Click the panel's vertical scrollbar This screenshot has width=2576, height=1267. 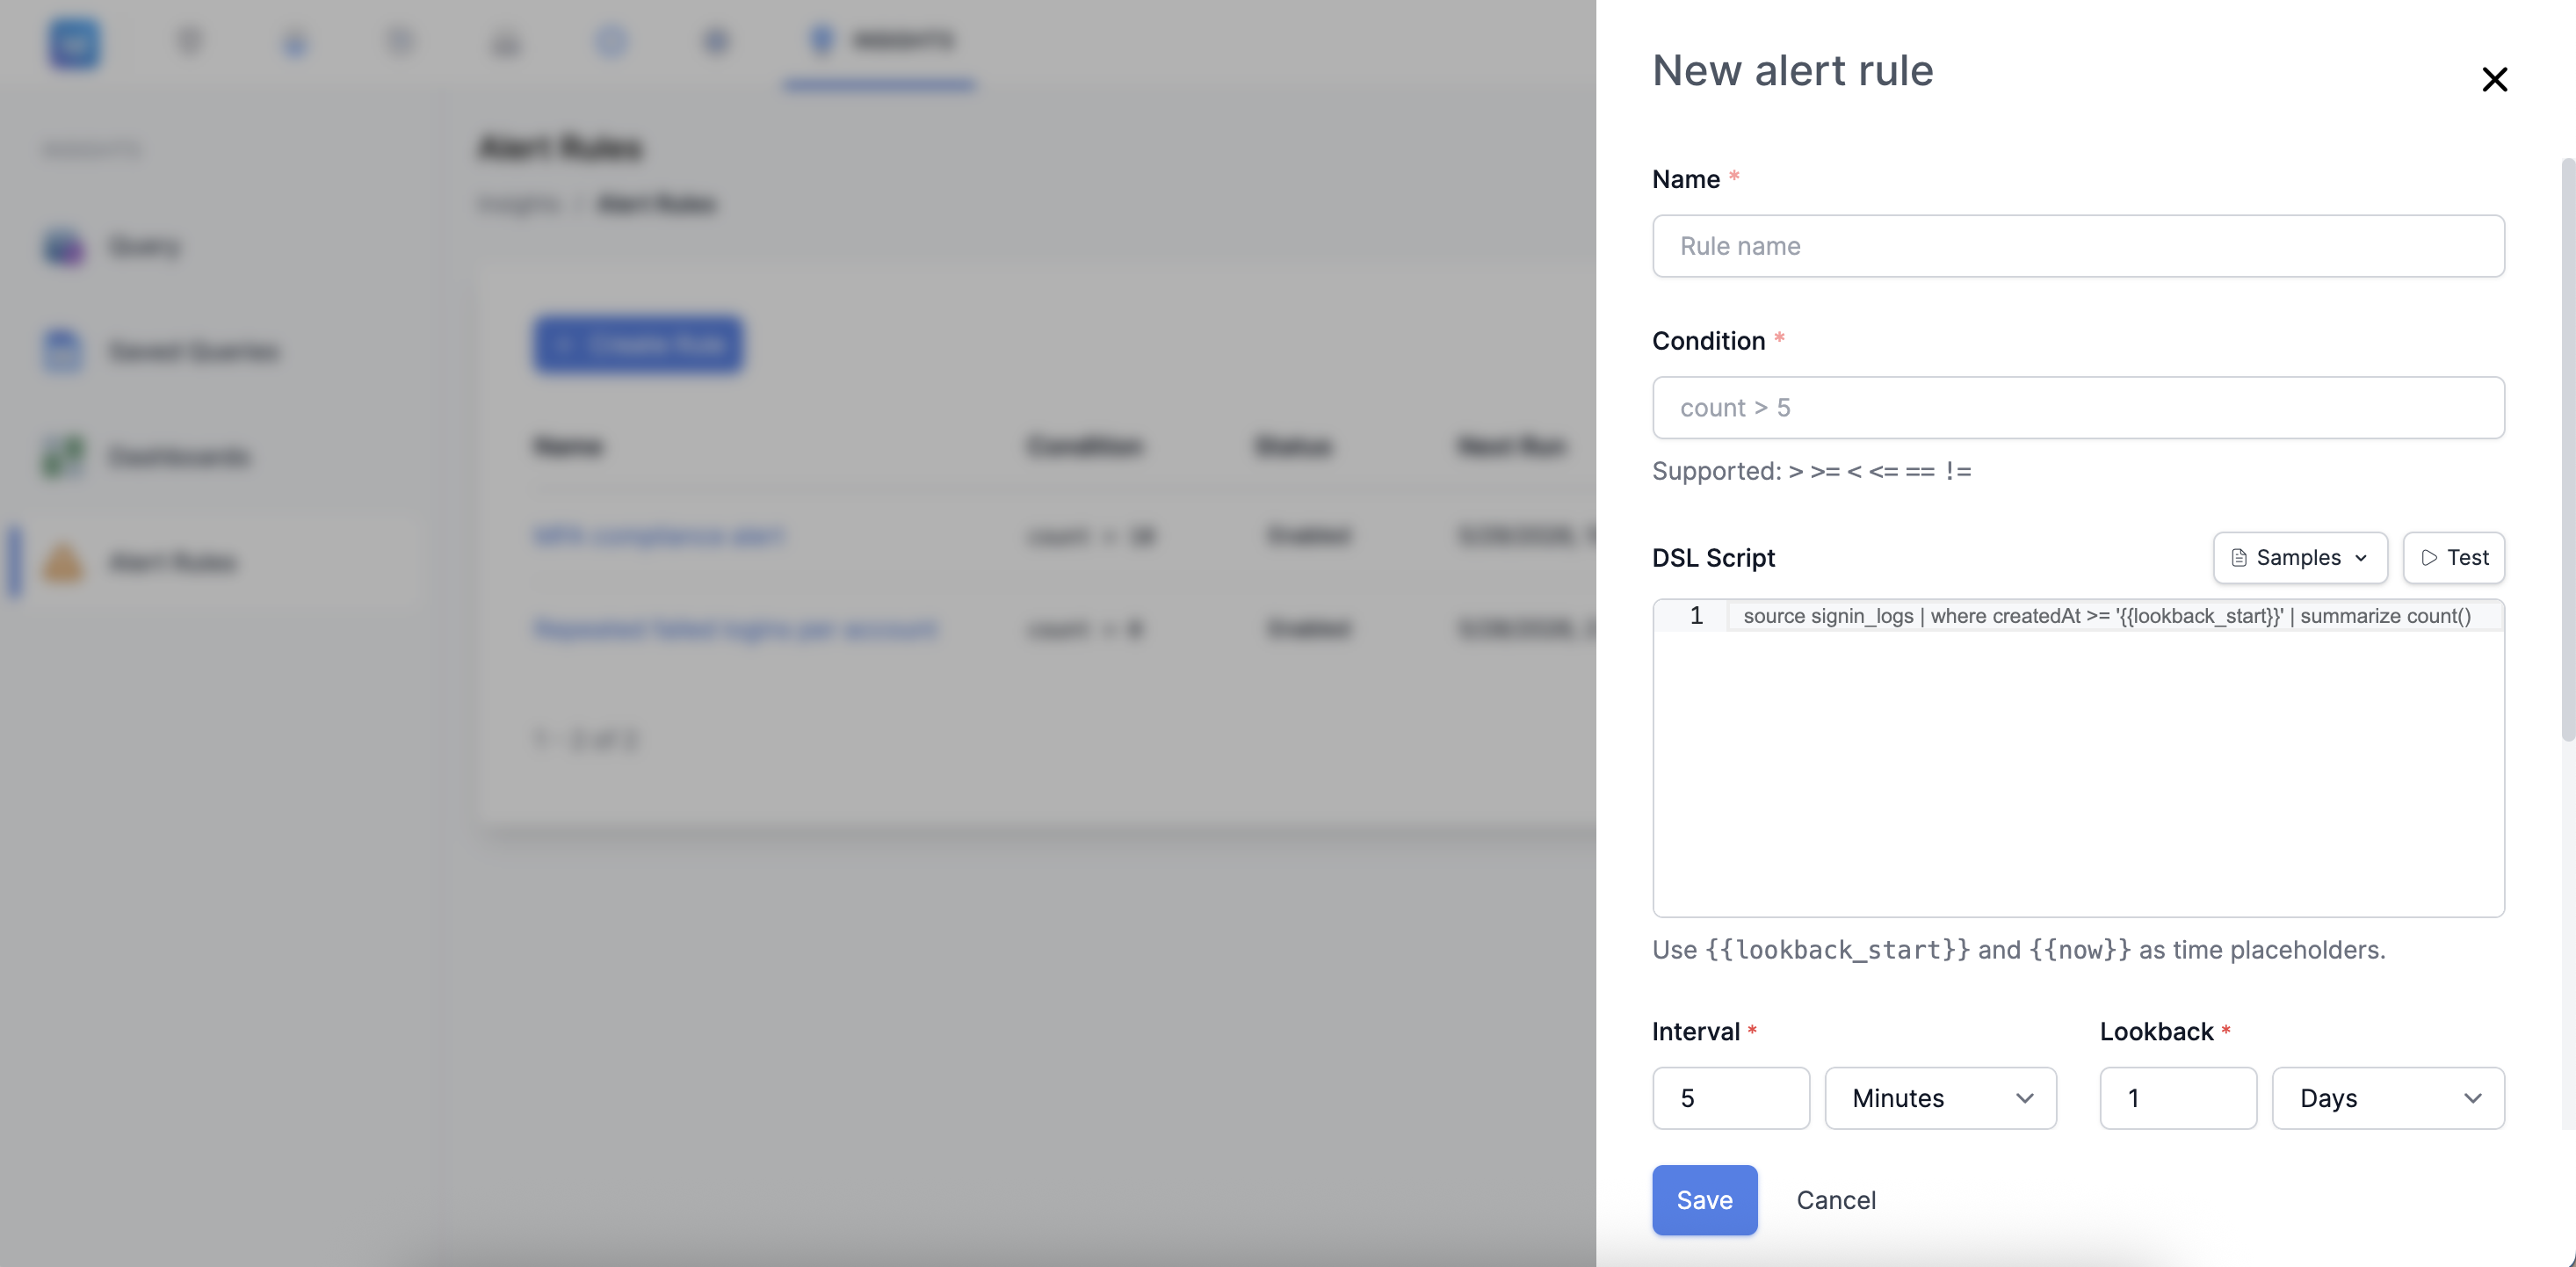[x=2567, y=450]
